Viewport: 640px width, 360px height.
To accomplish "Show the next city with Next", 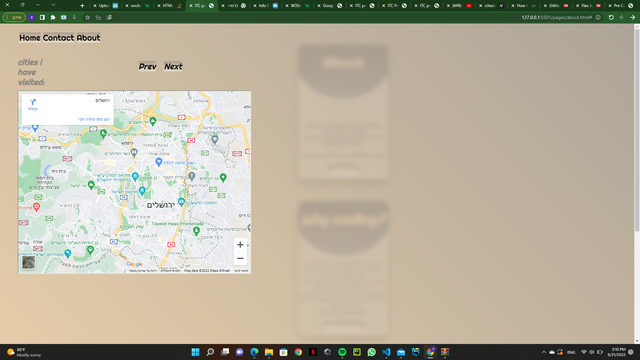I will (x=173, y=67).
